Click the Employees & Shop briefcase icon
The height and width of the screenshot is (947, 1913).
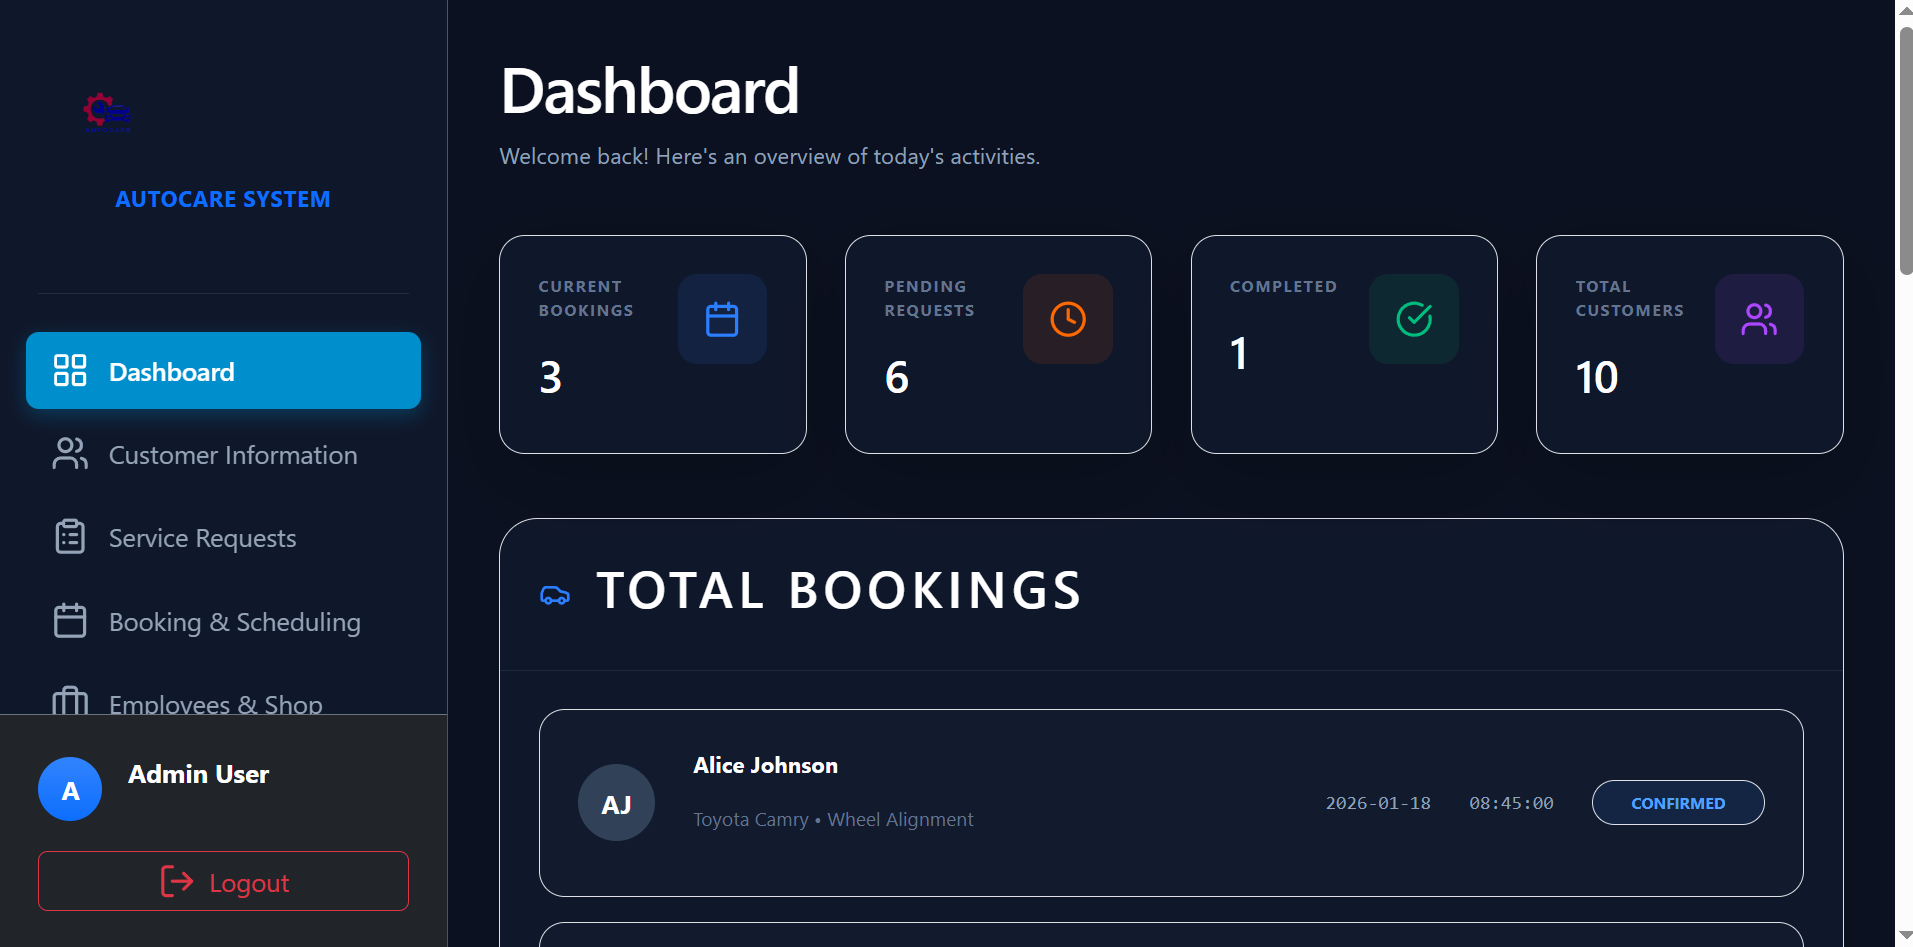(70, 701)
